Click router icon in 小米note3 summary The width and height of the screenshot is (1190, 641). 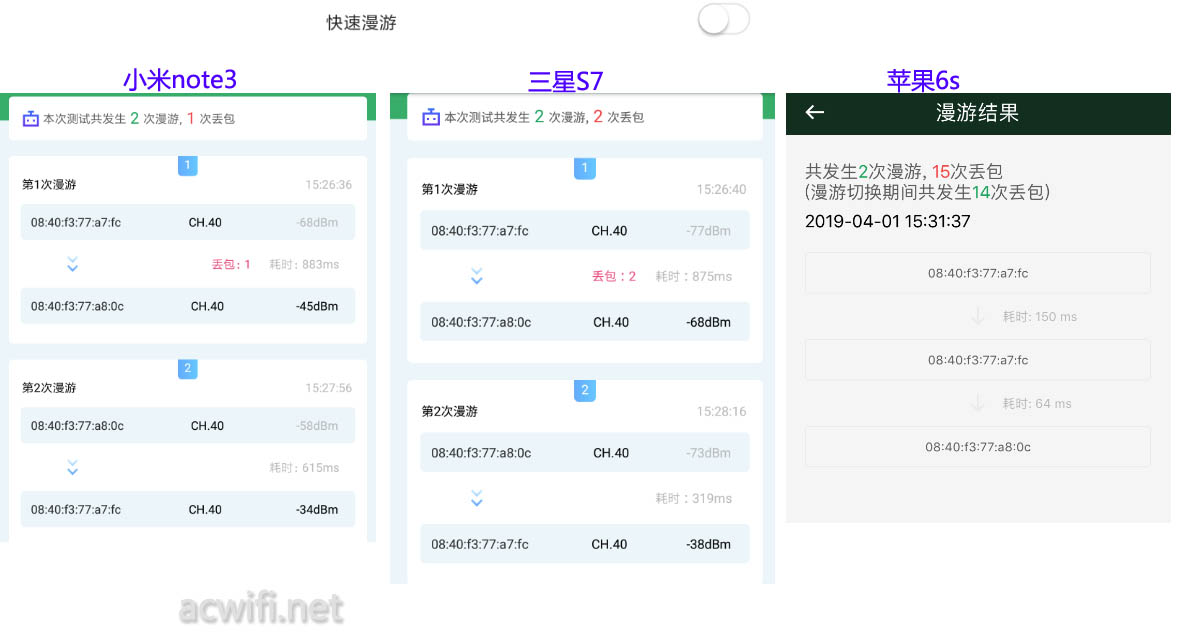point(30,118)
